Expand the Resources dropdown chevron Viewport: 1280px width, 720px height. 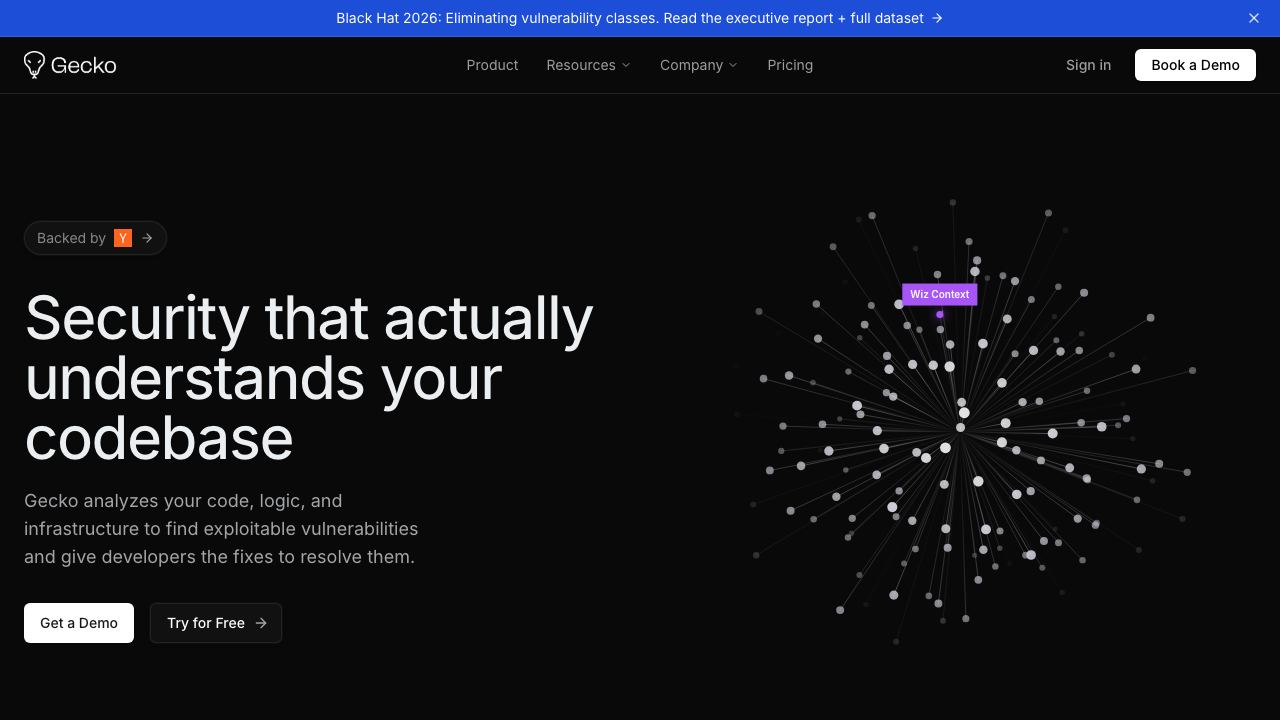(x=626, y=65)
